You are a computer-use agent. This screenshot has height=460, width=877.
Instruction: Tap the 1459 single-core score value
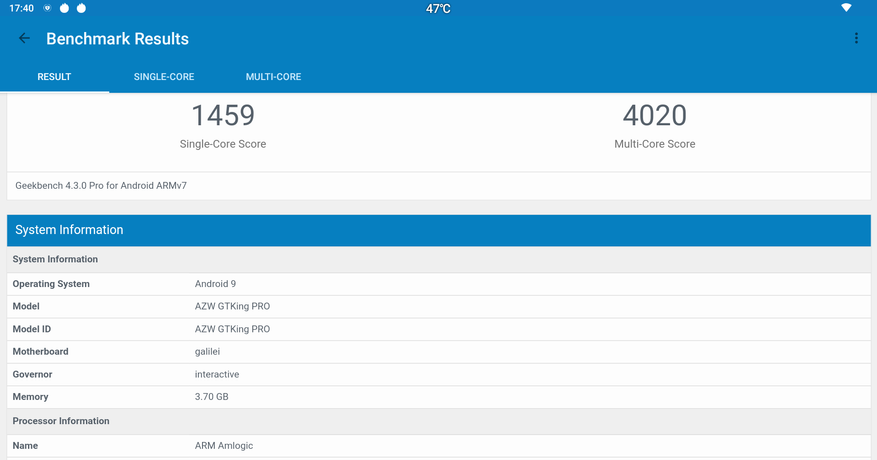[x=223, y=115]
